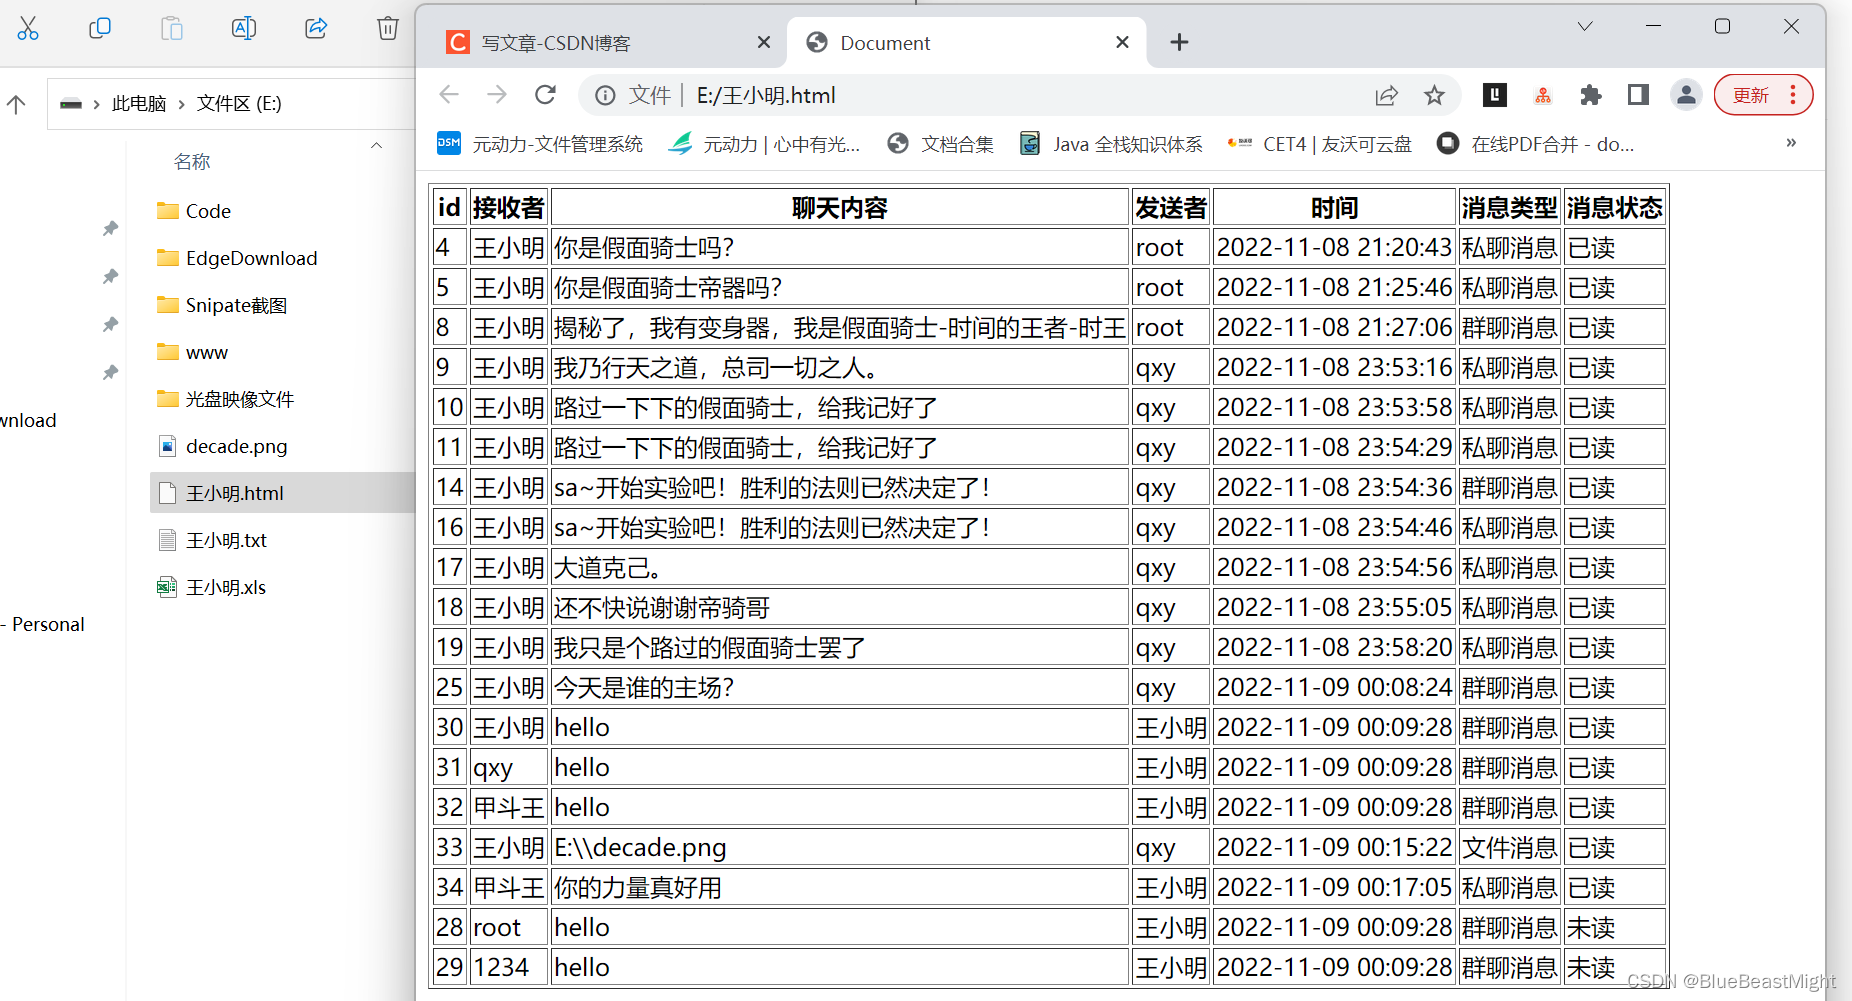Click the orange extension icon in Chrome toolbar
The width and height of the screenshot is (1852, 1001).
(x=1543, y=95)
